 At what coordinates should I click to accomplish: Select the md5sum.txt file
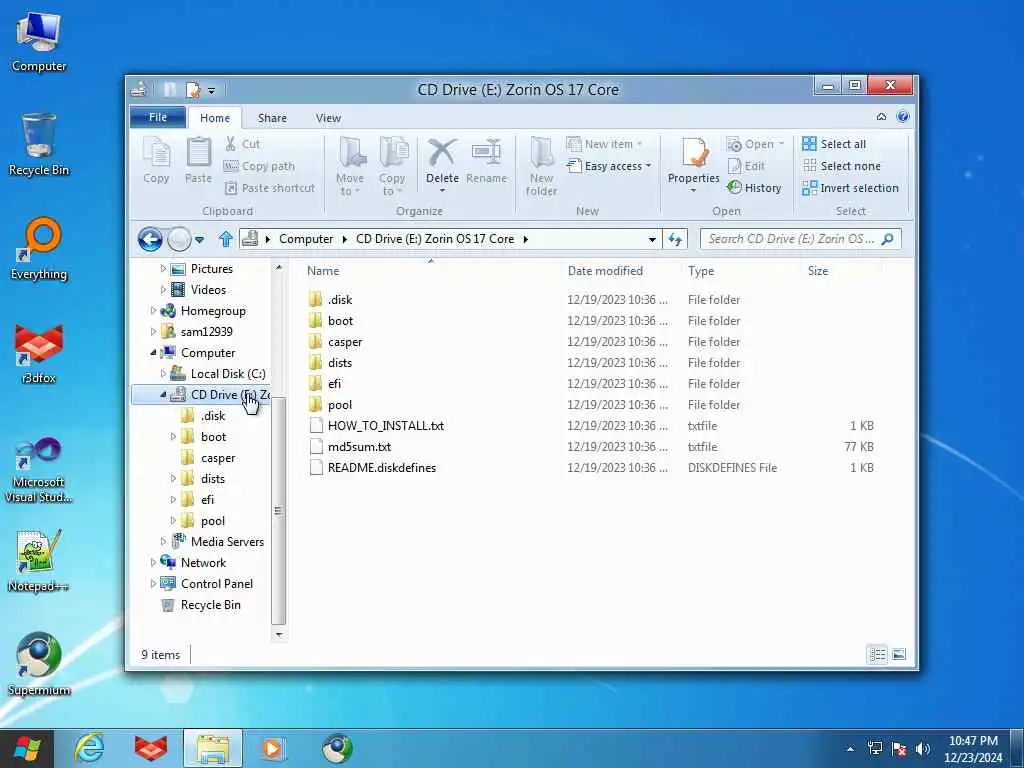tap(359, 447)
